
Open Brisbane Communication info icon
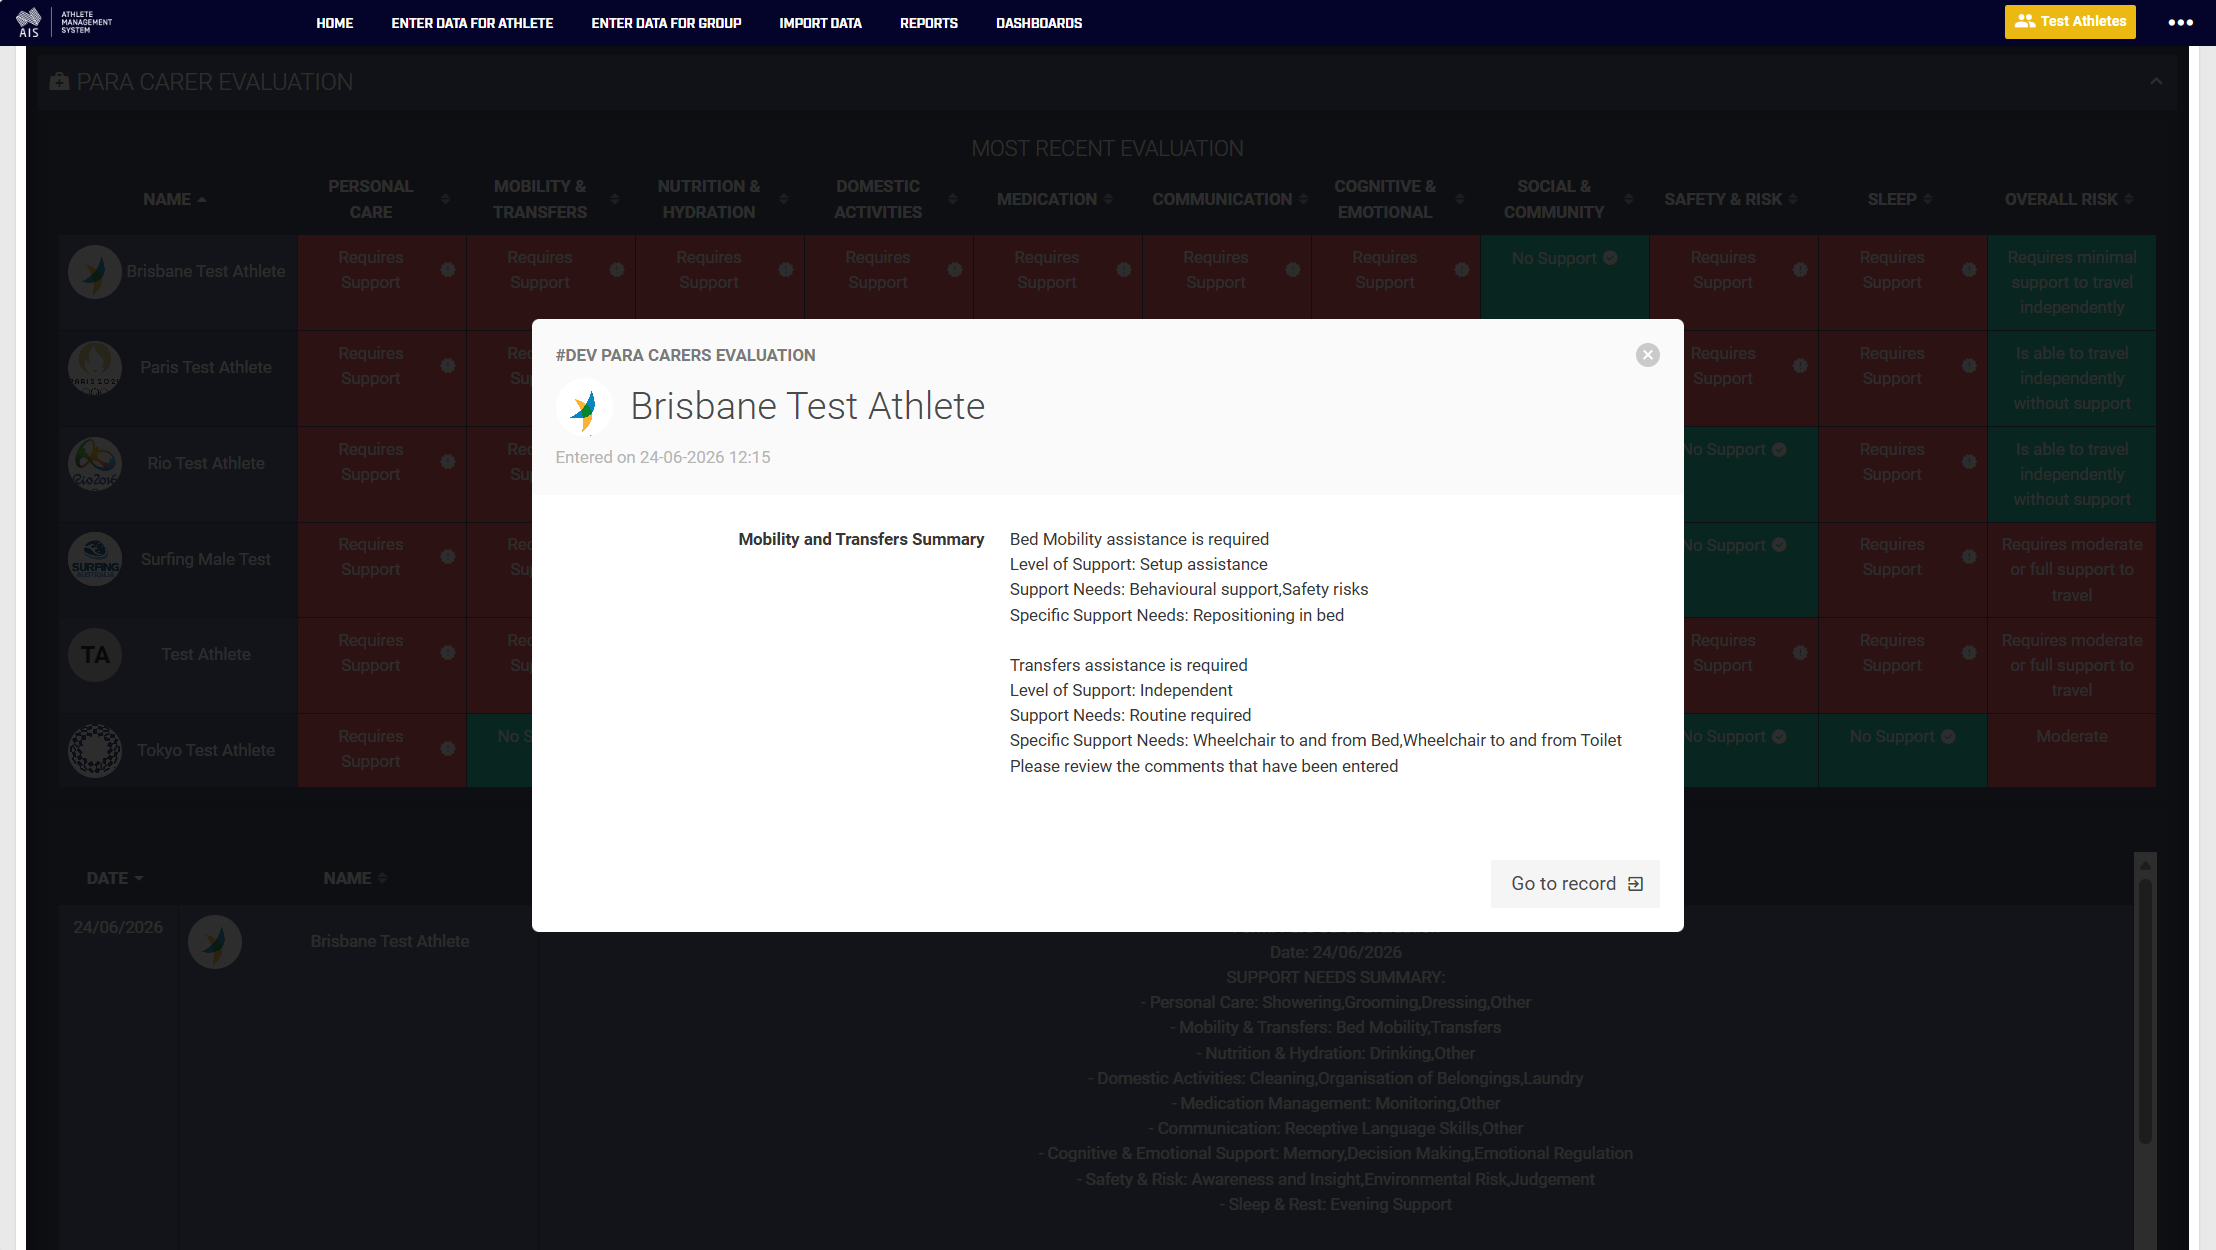(x=1293, y=270)
